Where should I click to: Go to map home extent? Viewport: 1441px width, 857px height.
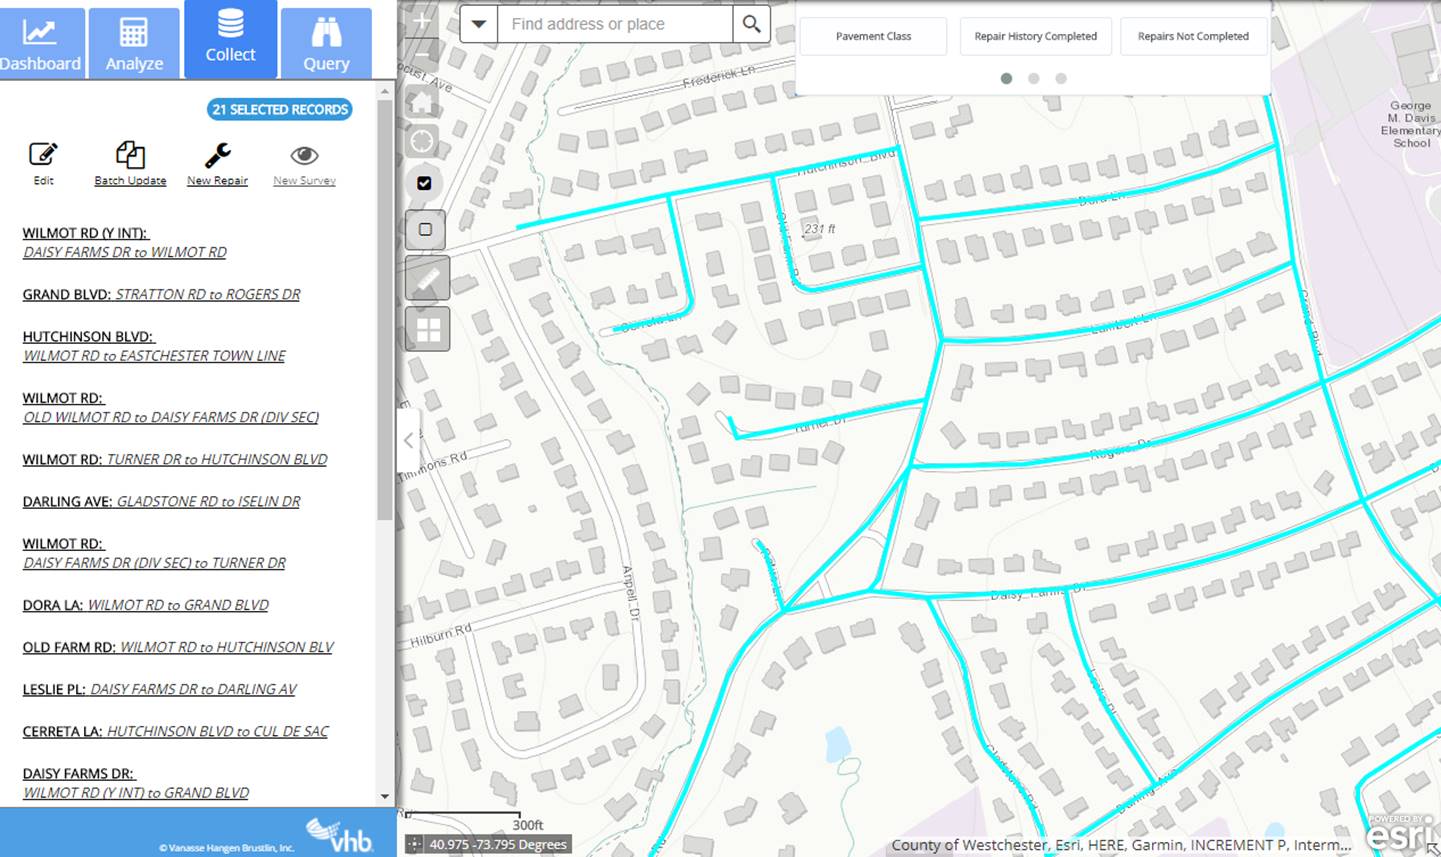[423, 103]
